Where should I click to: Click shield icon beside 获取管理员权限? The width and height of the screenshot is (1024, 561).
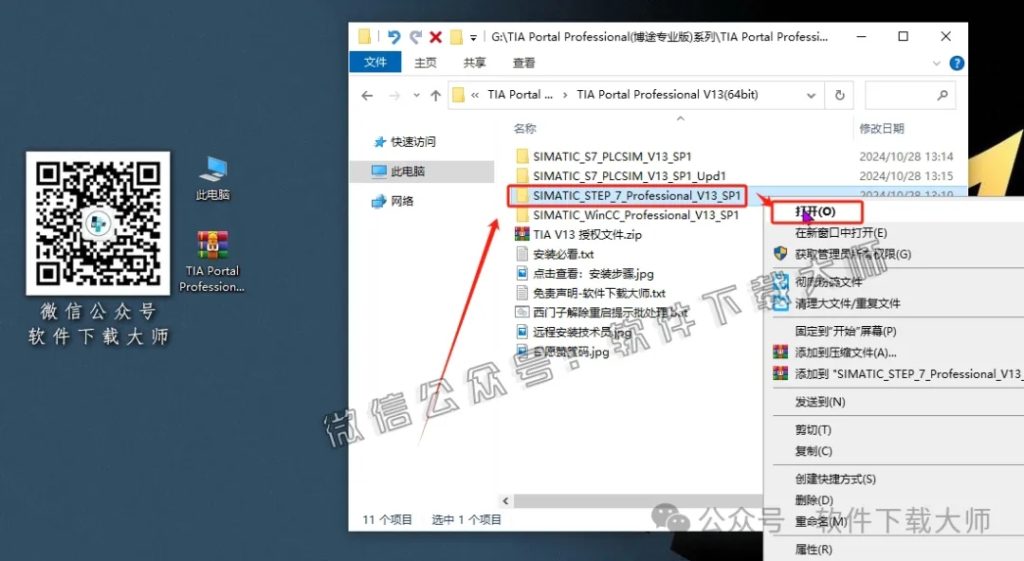pyautogui.click(x=780, y=254)
